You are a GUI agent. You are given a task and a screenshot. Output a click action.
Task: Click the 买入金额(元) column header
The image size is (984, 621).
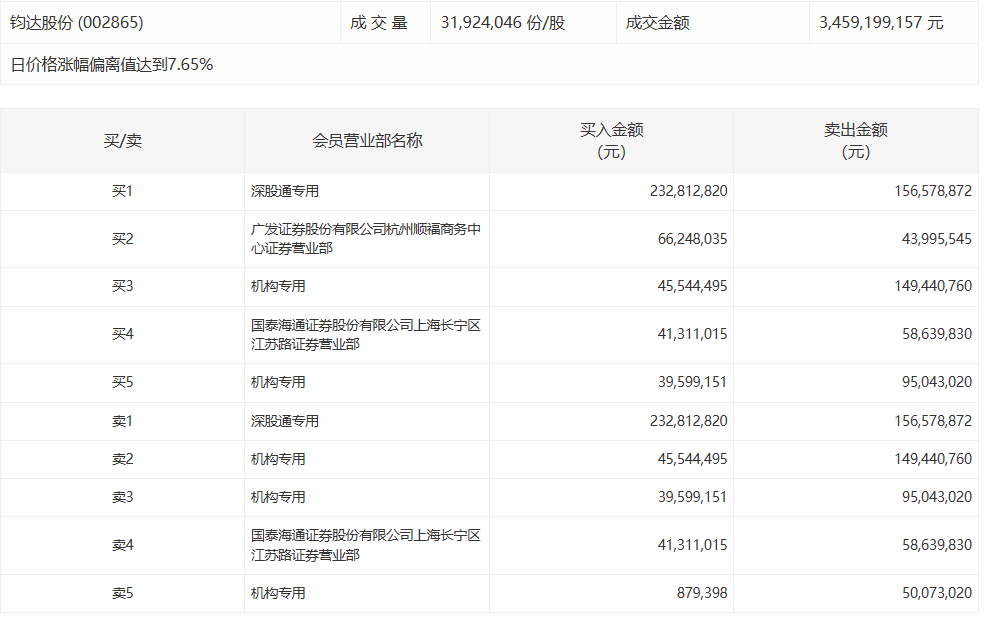[611, 141]
